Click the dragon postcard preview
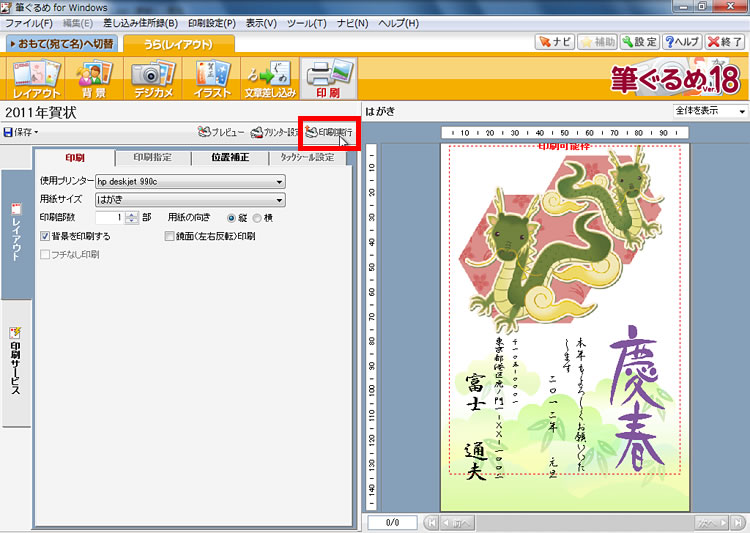Image resolution: width=750 pixels, height=533 pixels. coord(565,327)
